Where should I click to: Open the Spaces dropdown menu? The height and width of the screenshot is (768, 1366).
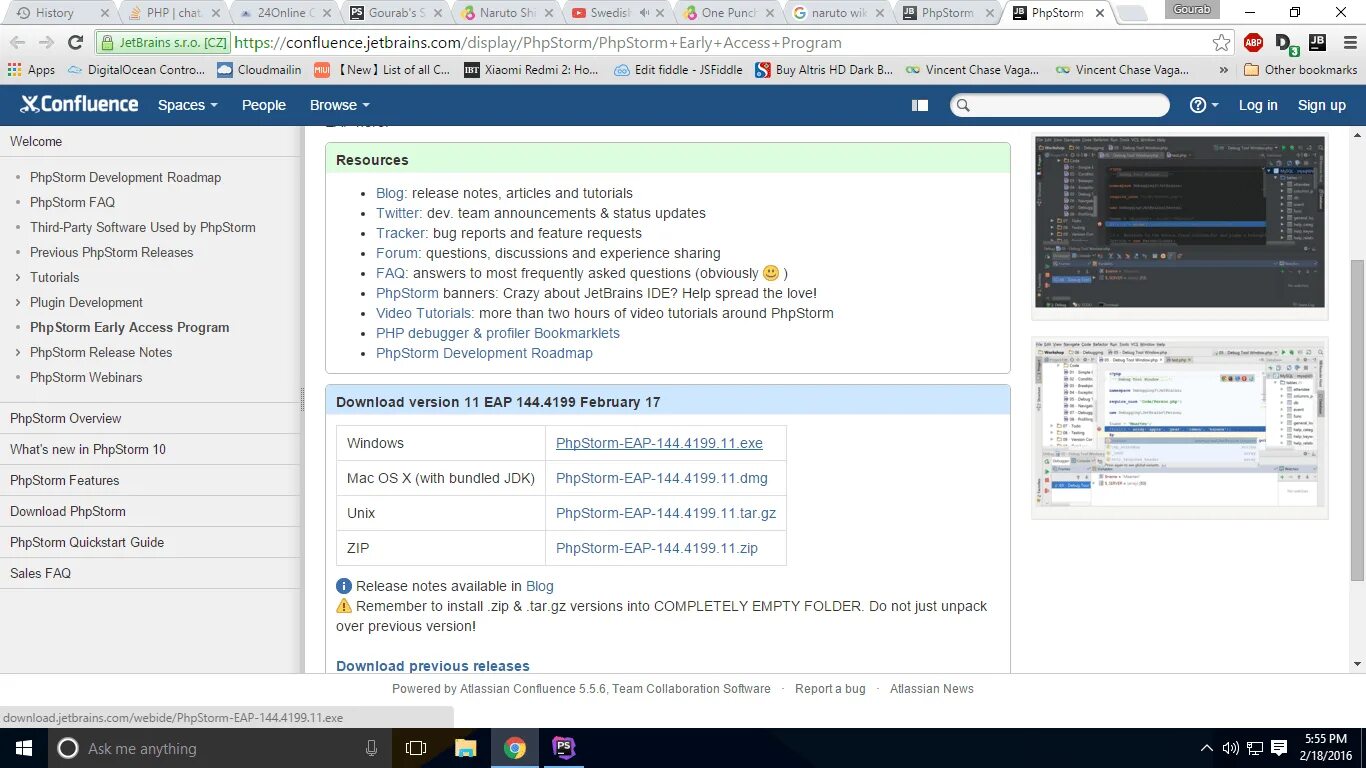(187, 105)
